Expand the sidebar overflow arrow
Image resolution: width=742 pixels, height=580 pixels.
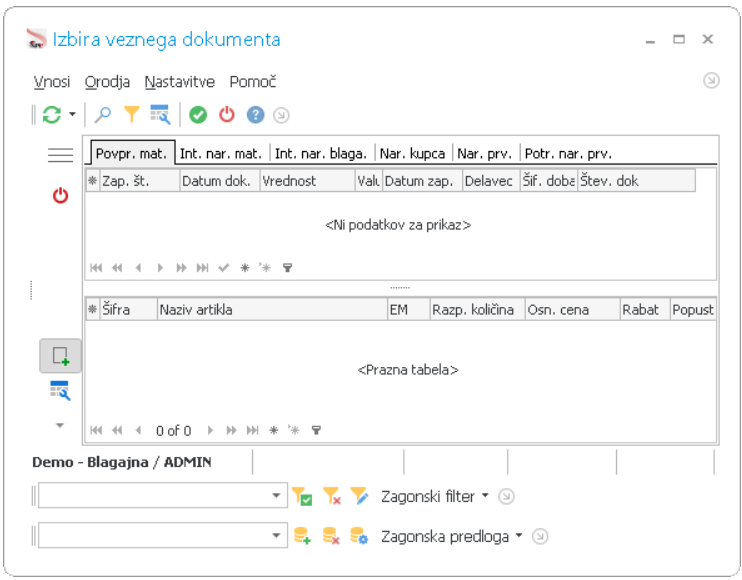60,425
